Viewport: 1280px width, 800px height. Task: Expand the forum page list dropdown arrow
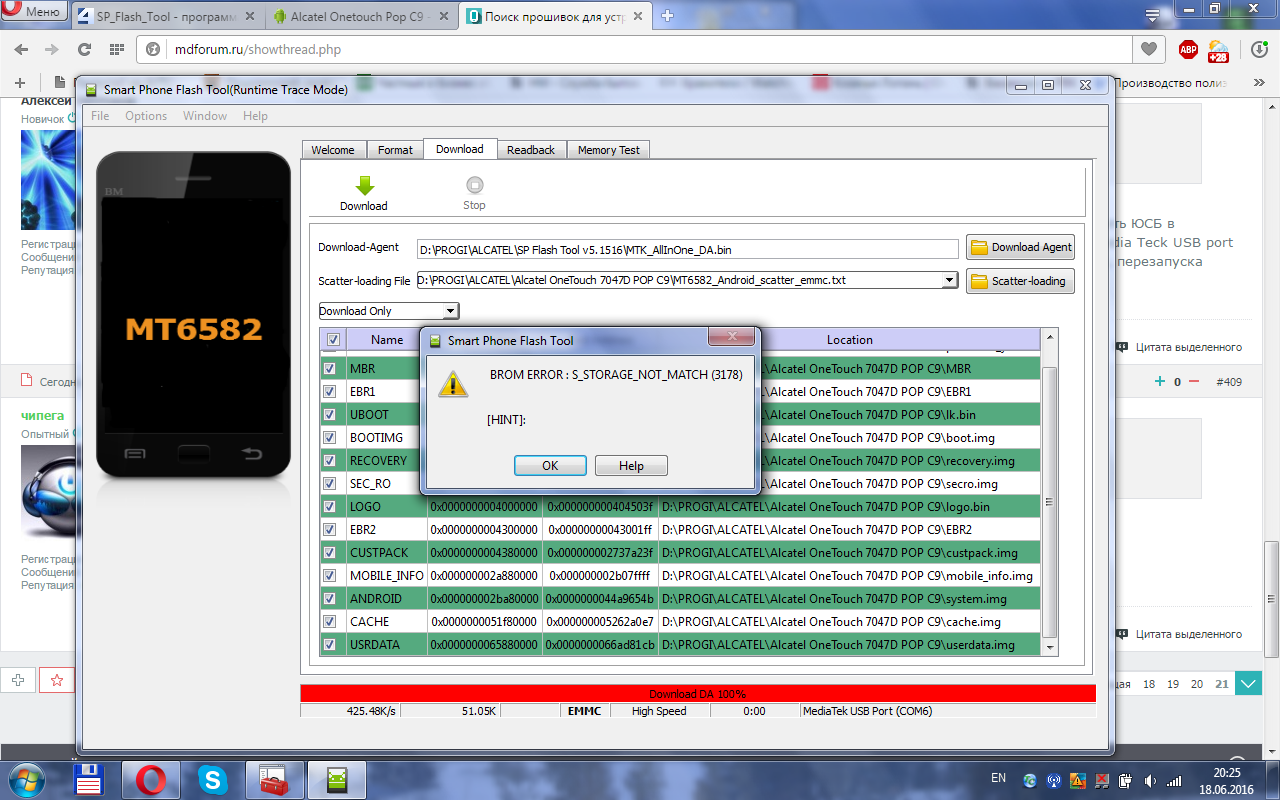pos(1248,684)
